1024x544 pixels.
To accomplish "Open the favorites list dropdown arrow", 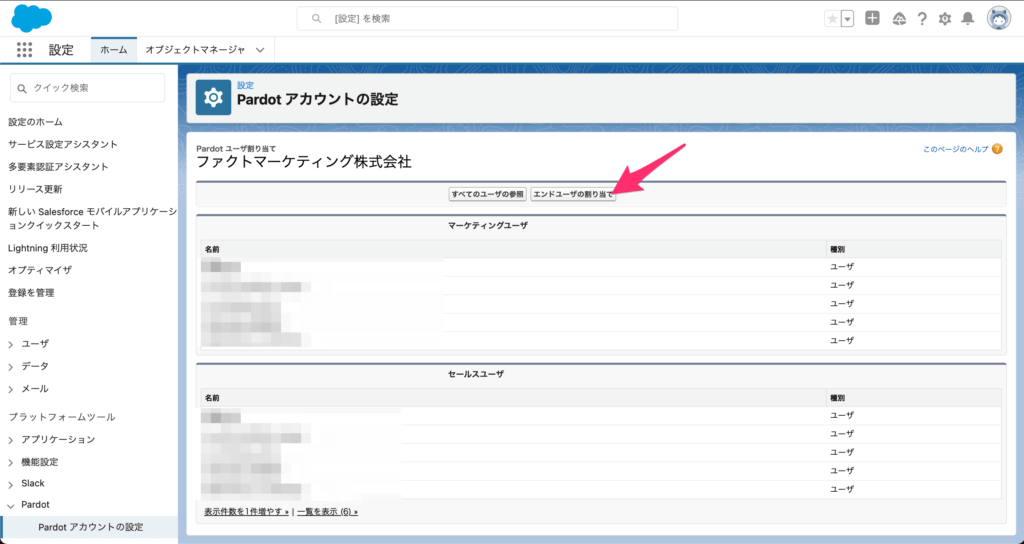I will (847, 19).
